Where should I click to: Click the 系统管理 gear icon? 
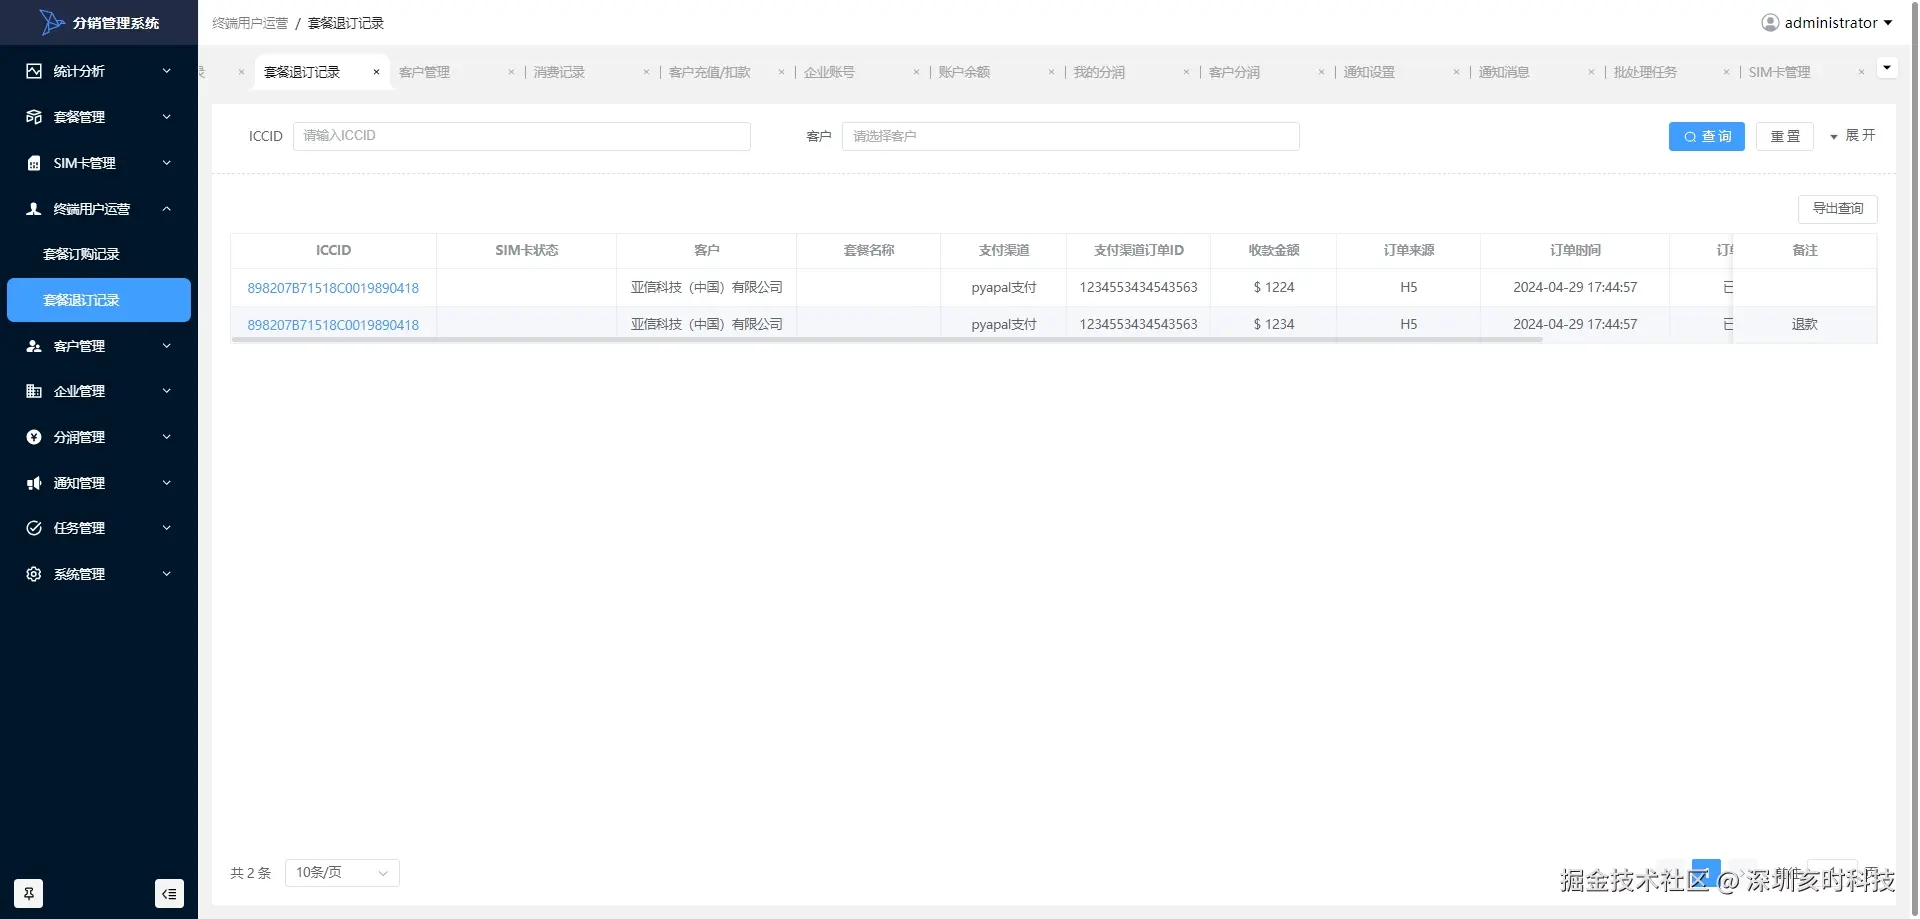34,574
